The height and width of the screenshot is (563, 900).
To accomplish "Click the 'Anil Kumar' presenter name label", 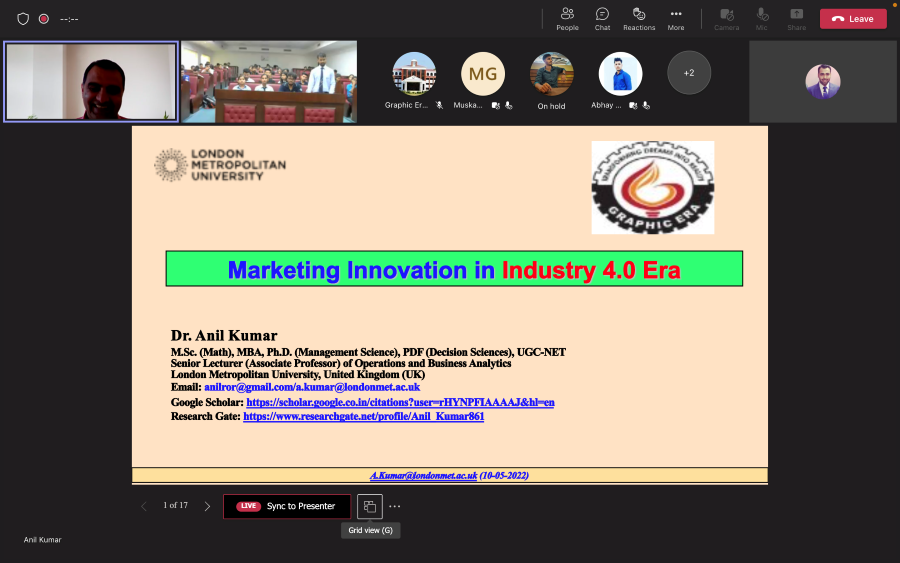I will tap(42, 539).
